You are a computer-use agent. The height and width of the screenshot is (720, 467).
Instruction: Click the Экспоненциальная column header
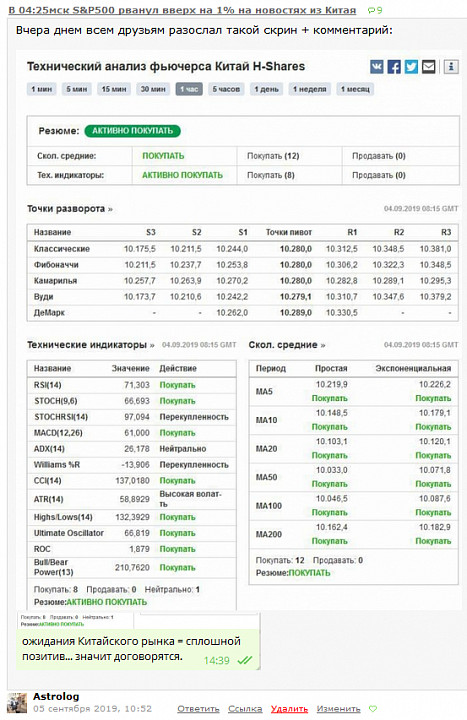[x=413, y=368]
